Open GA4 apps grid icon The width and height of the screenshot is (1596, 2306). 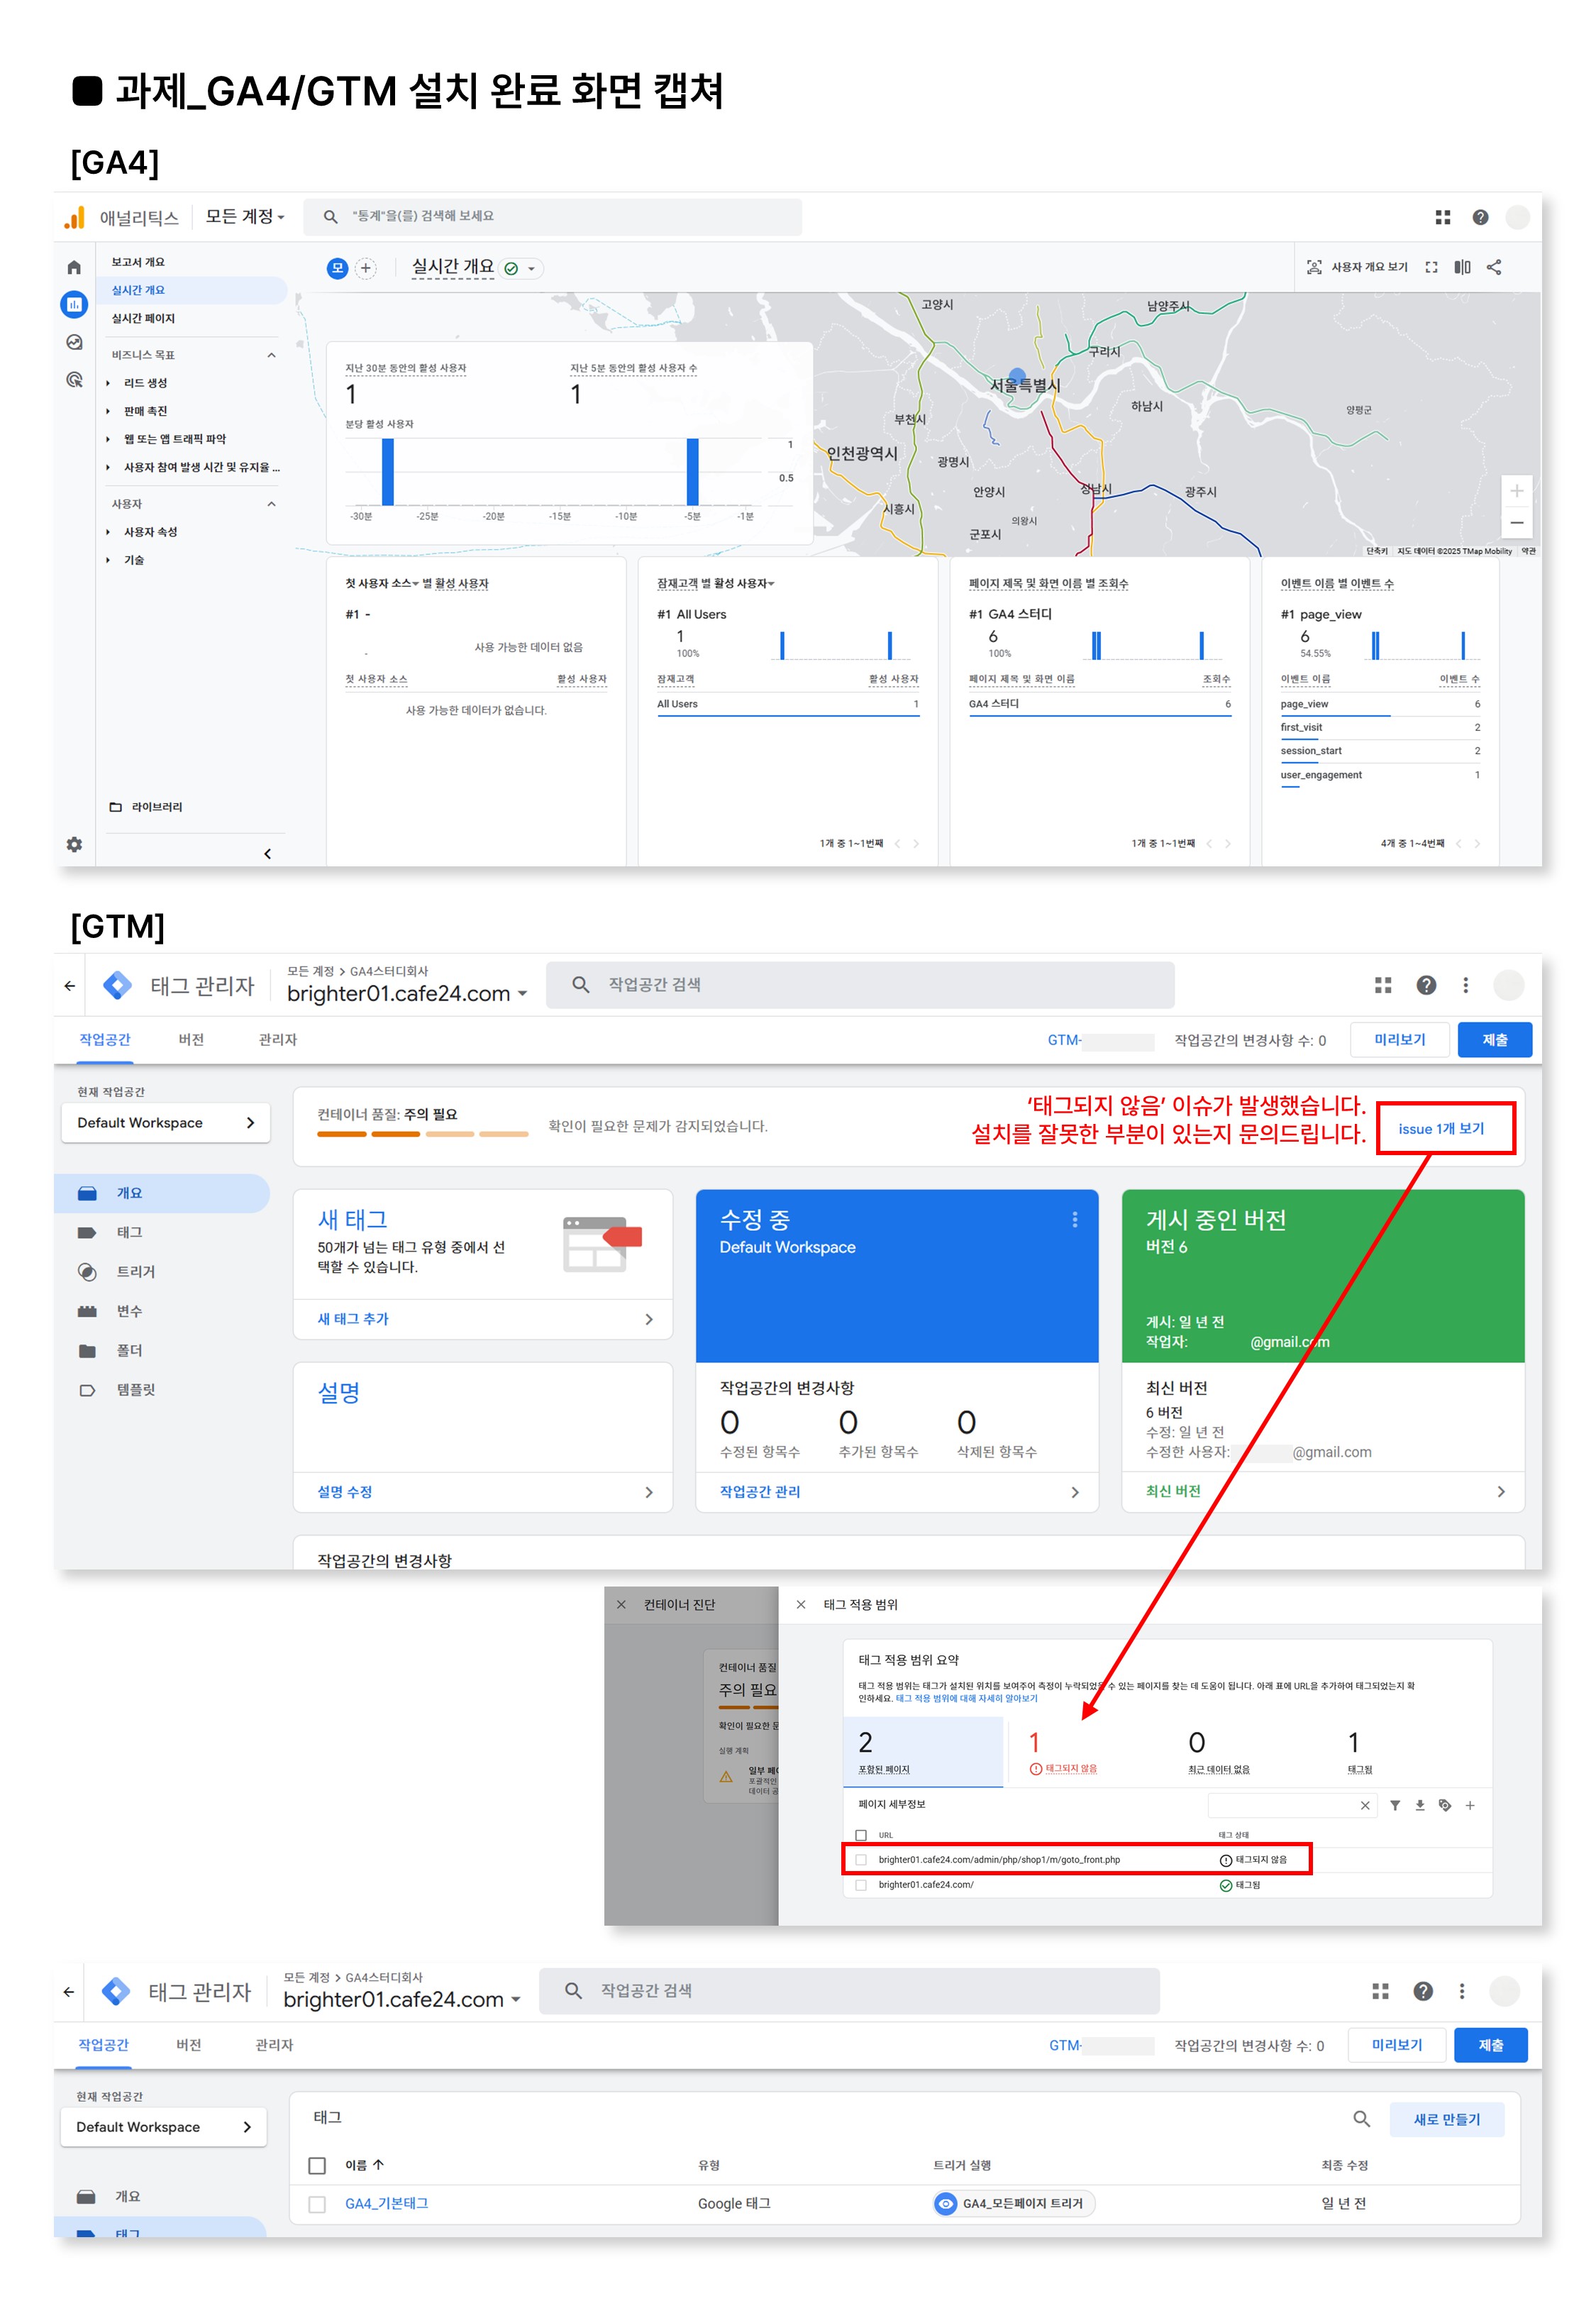click(x=1442, y=217)
